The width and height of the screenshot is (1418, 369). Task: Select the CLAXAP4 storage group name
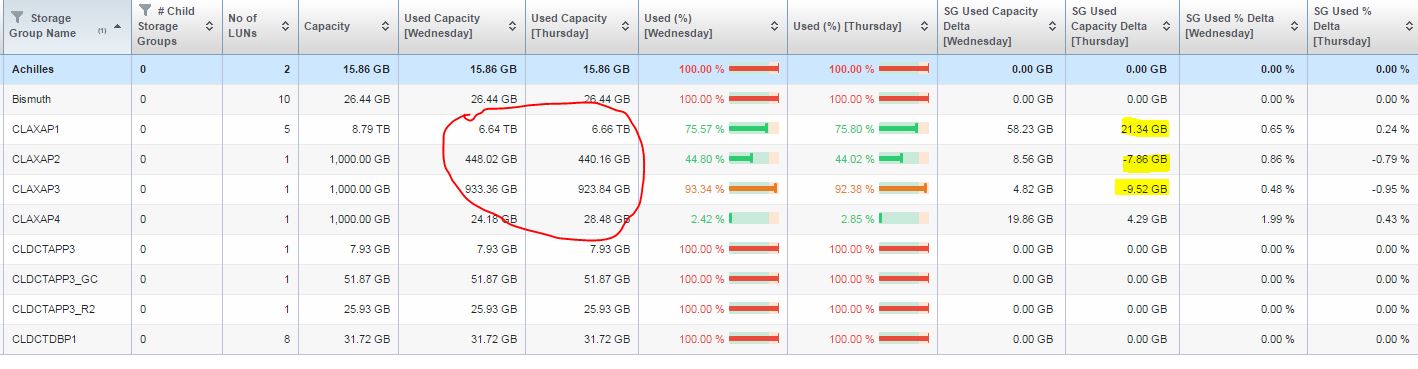[36, 220]
